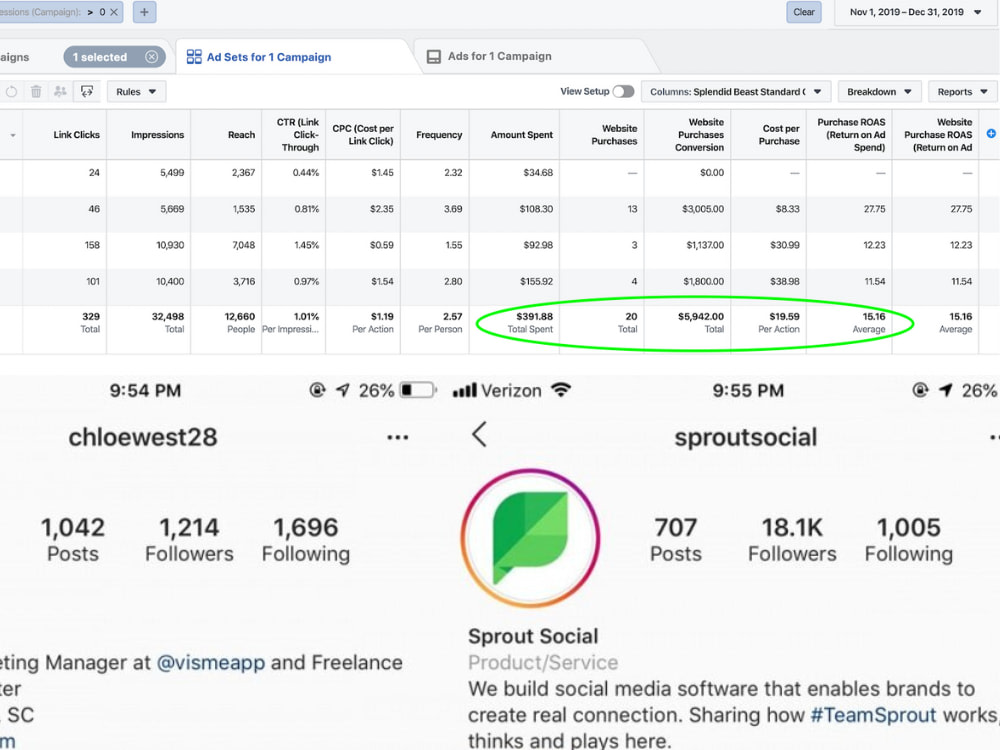Click the Ads tab screen icon
1000x750 pixels.
[x=434, y=57]
